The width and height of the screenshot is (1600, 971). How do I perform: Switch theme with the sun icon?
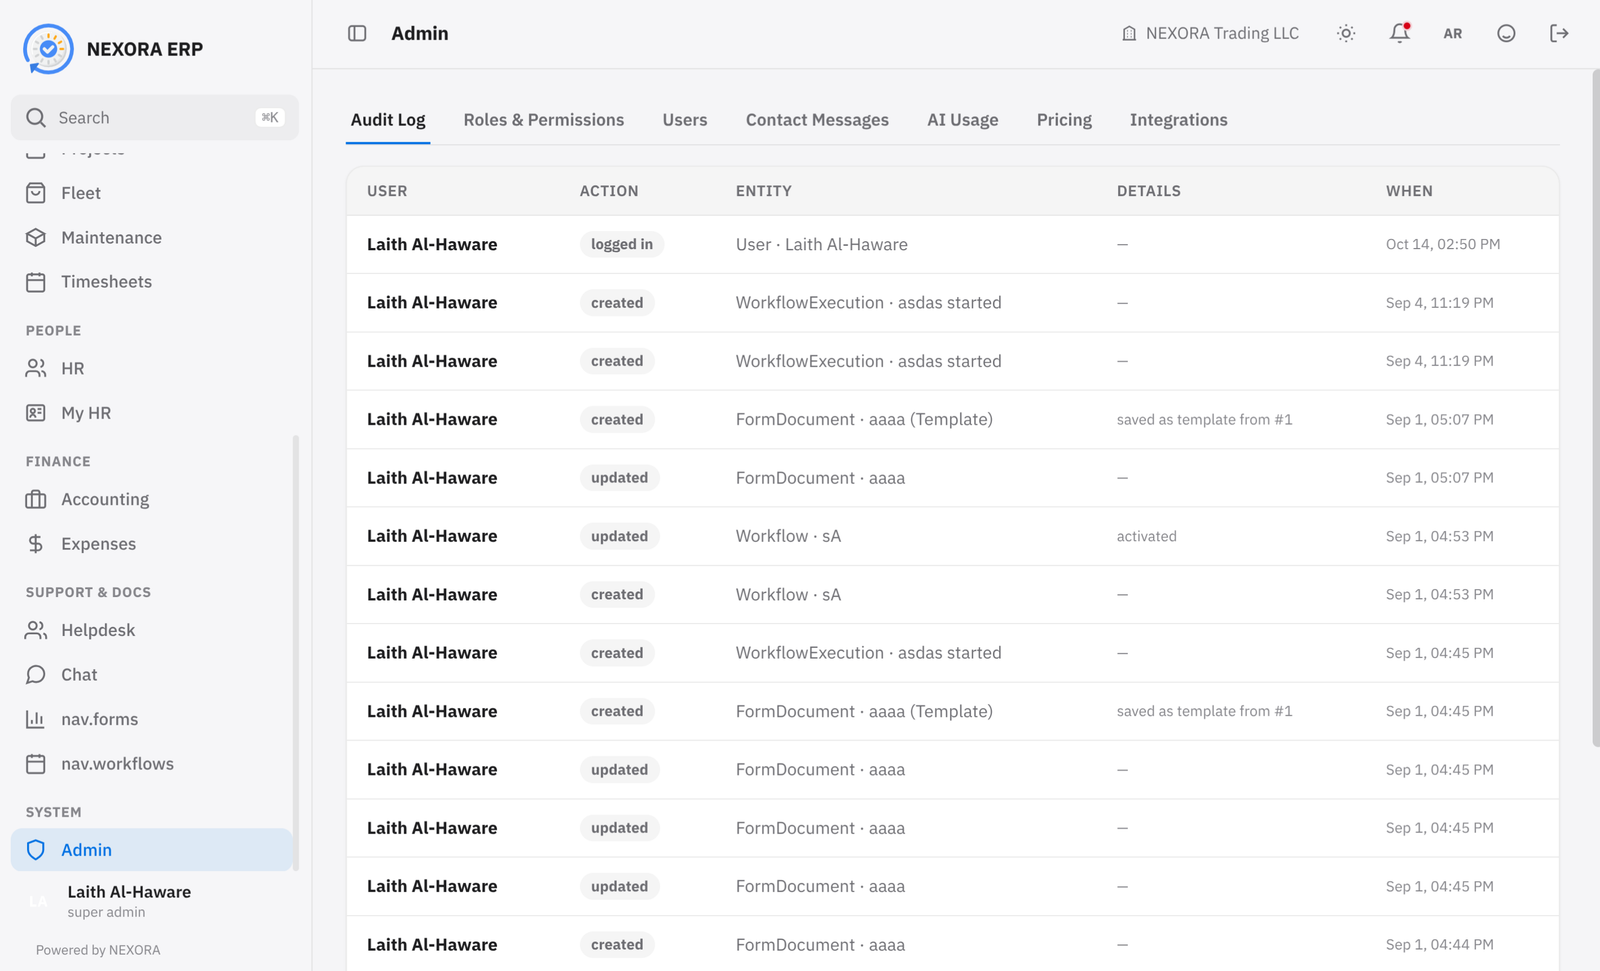click(x=1346, y=33)
